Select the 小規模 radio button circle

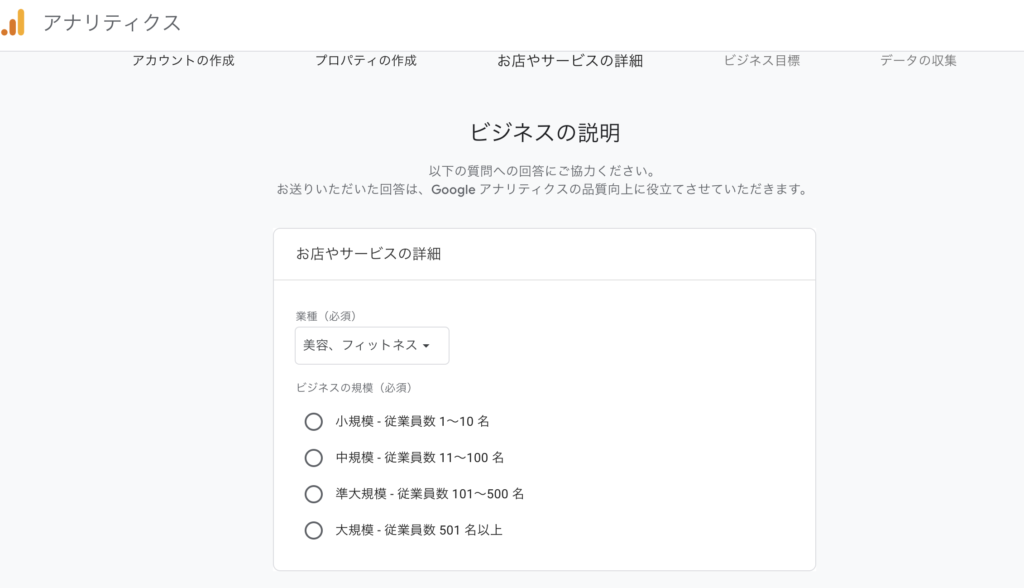pyautogui.click(x=313, y=421)
